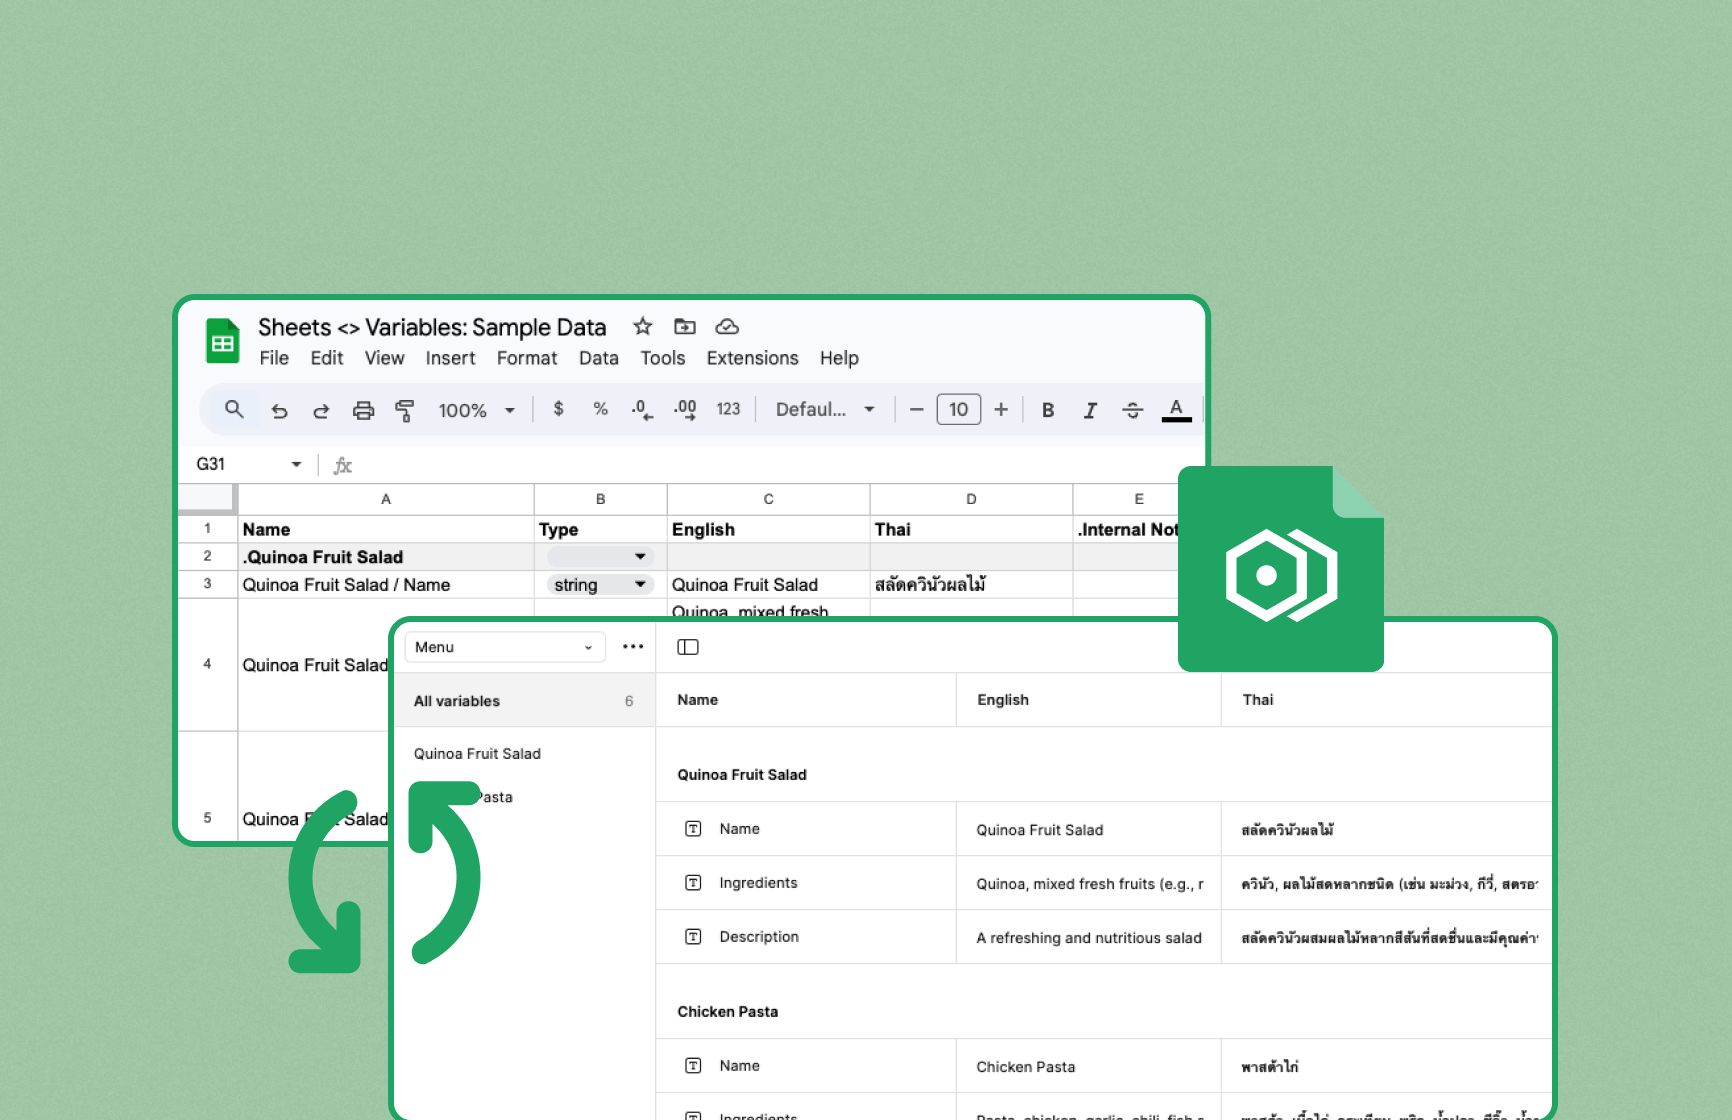
Task: Click the print icon
Action: click(x=363, y=410)
